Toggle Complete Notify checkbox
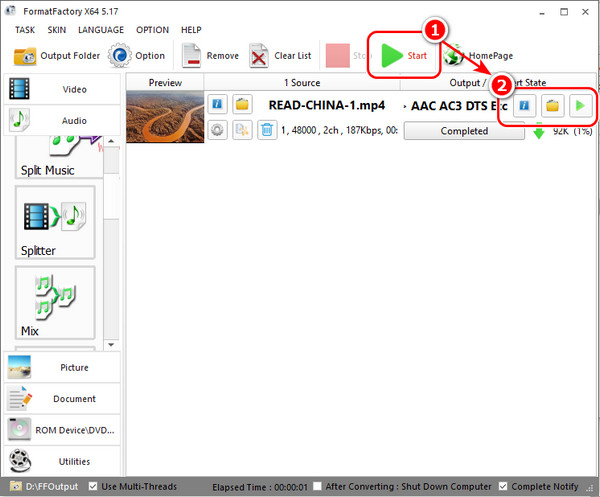The image size is (600, 497). coord(503,486)
